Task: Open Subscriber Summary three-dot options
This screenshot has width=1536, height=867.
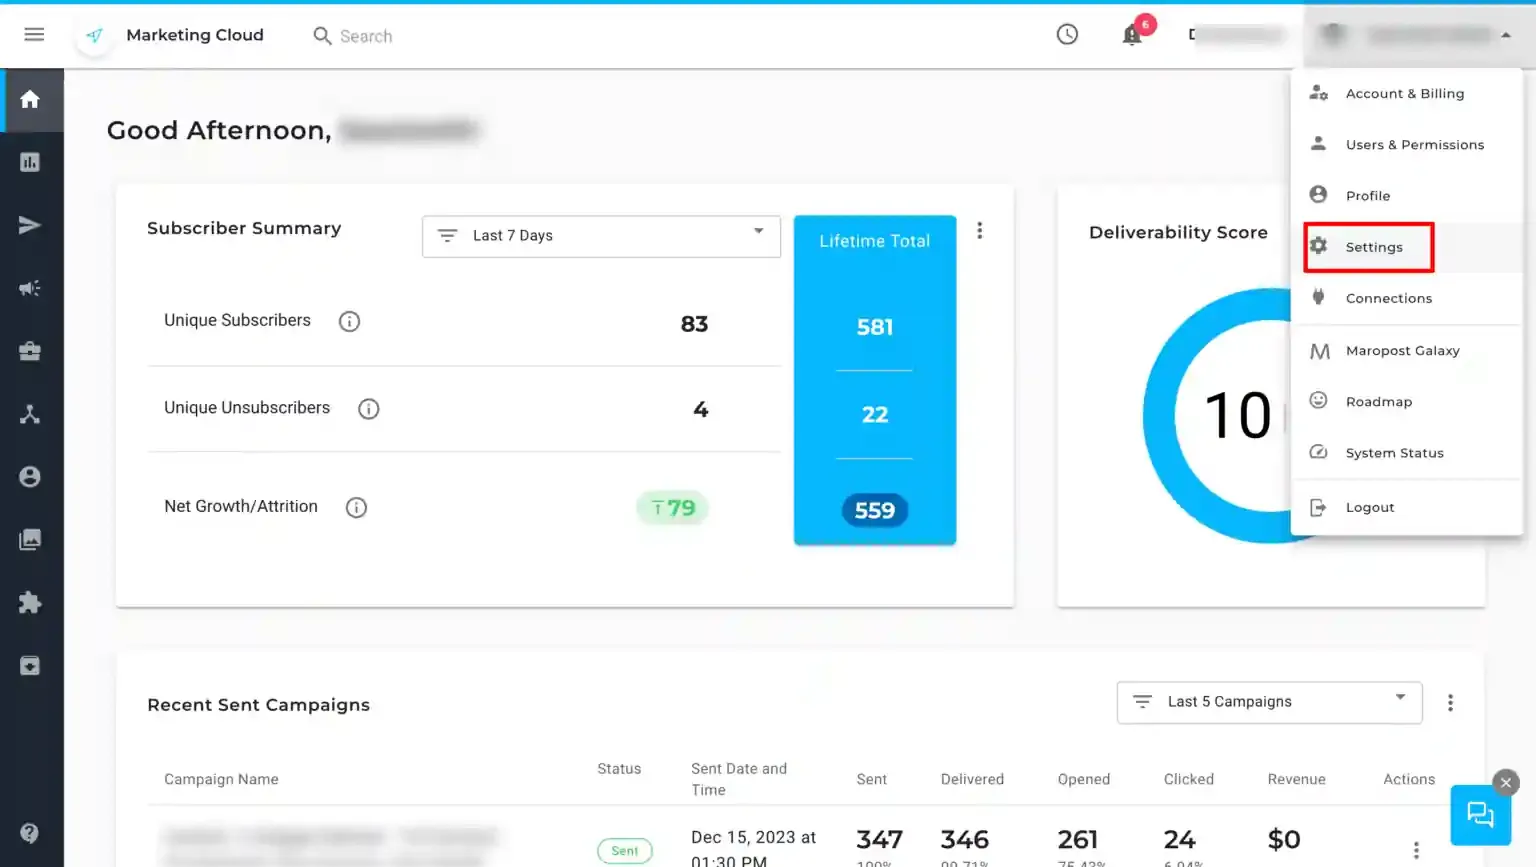Action: tap(980, 231)
